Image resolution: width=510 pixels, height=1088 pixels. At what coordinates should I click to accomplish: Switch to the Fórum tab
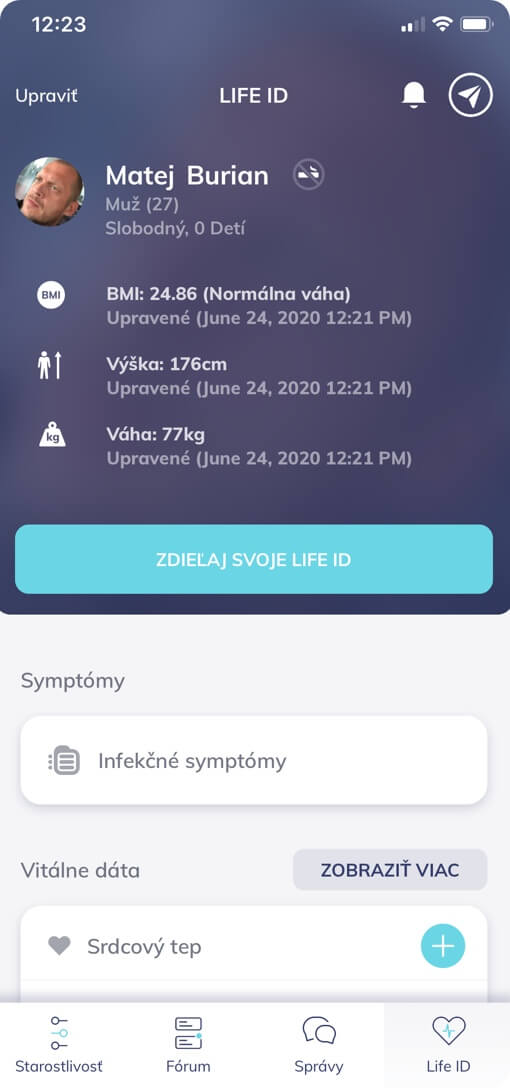click(188, 1045)
